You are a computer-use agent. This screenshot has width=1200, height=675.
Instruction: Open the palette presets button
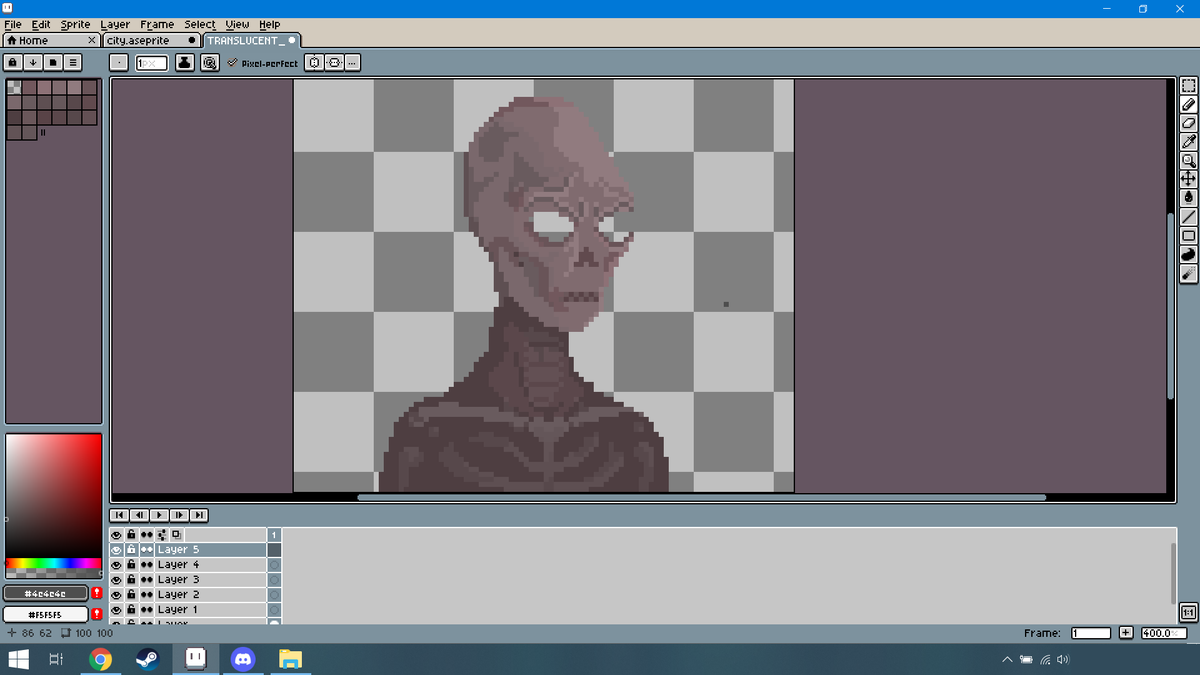pyautogui.click(x=52, y=63)
